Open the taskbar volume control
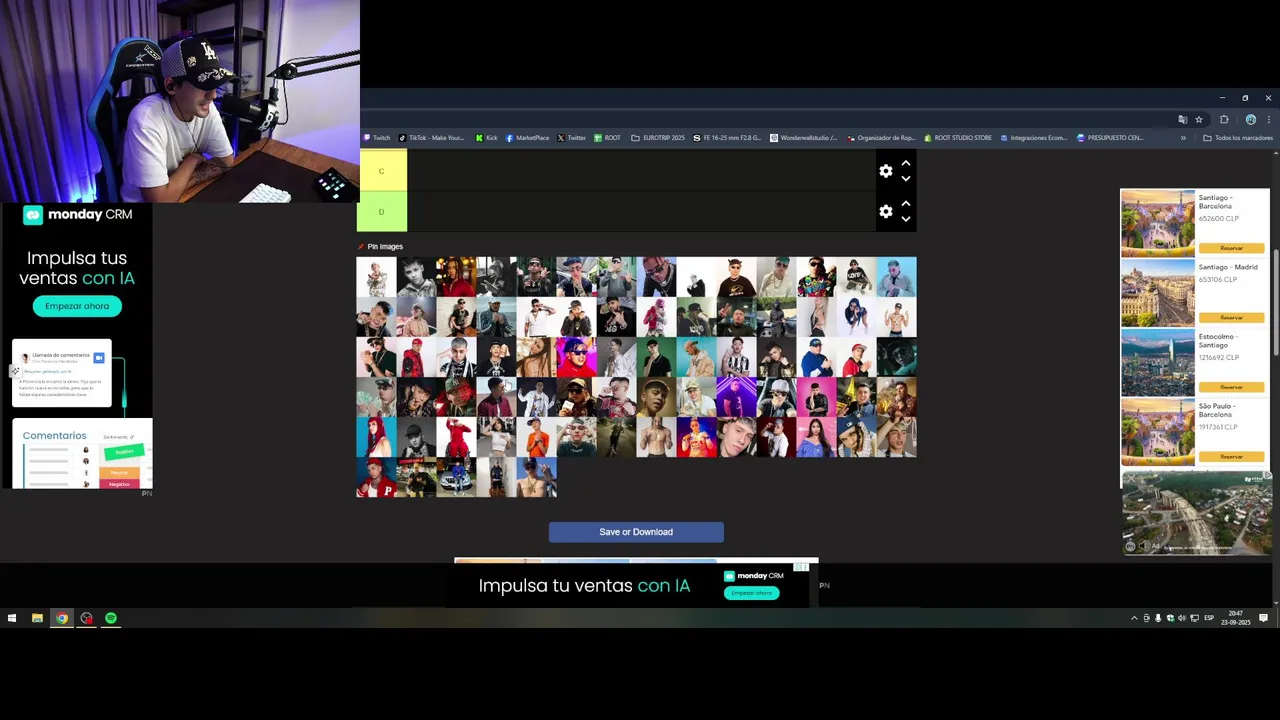The height and width of the screenshot is (720, 1280). tap(1181, 618)
